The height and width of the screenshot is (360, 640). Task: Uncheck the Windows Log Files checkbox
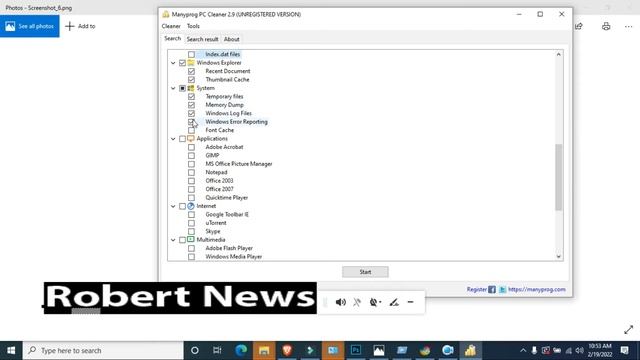click(x=191, y=113)
